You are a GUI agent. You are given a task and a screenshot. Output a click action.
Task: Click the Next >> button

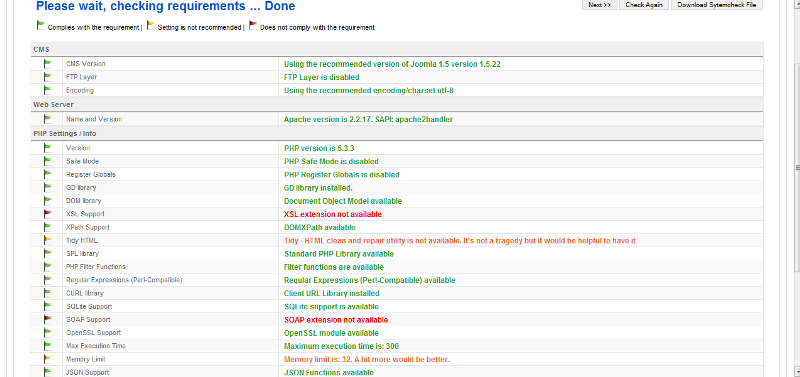[599, 5]
